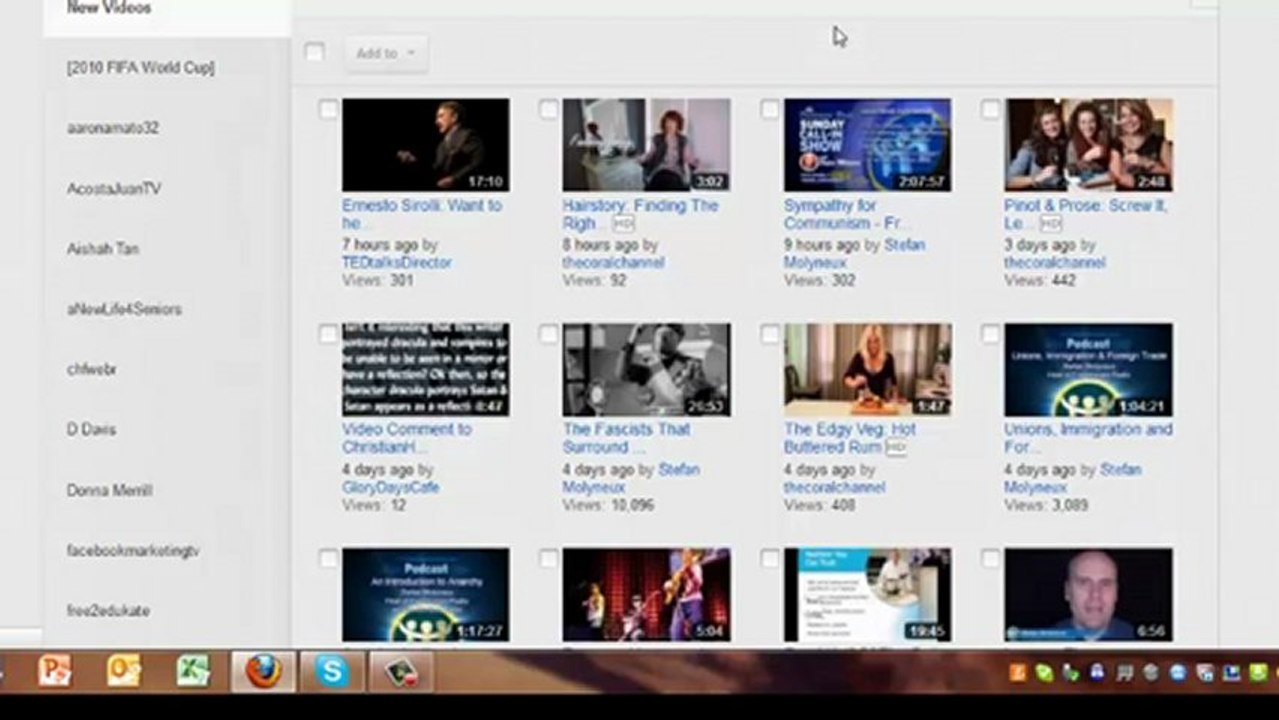Screen dimensions: 1279x720
Task: Click the 1:47 Edgy Veg thumbnail
Action: coord(867,369)
